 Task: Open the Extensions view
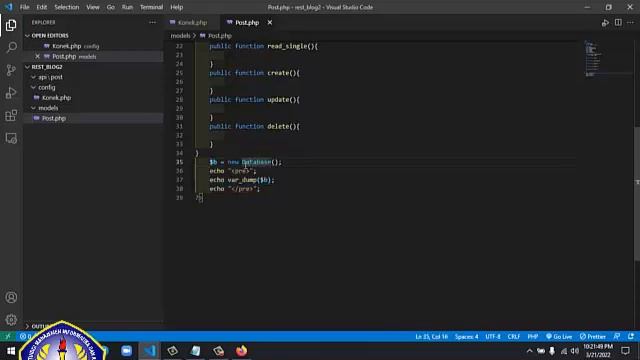11,116
